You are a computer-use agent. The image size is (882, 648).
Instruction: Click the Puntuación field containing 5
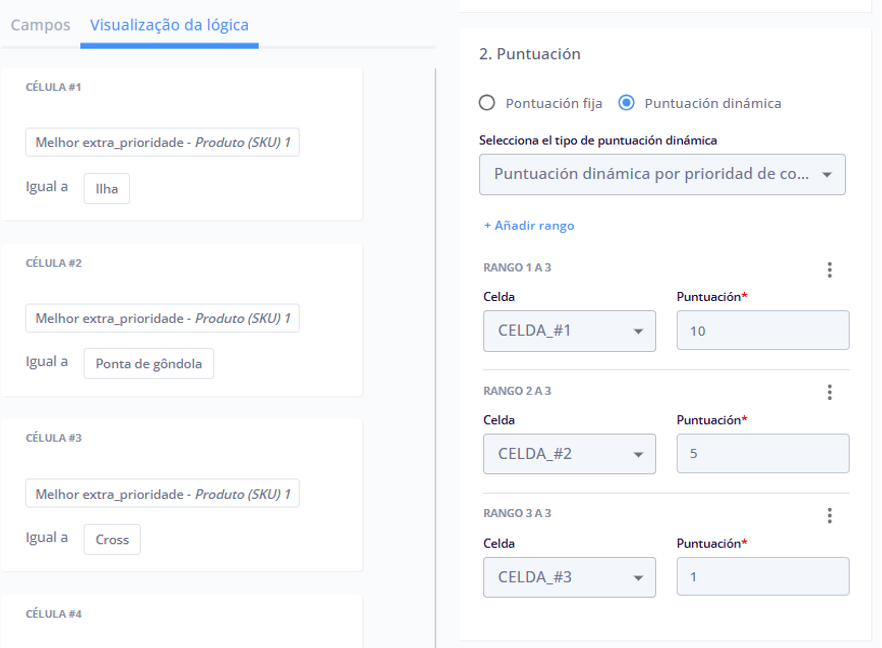click(762, 454)
